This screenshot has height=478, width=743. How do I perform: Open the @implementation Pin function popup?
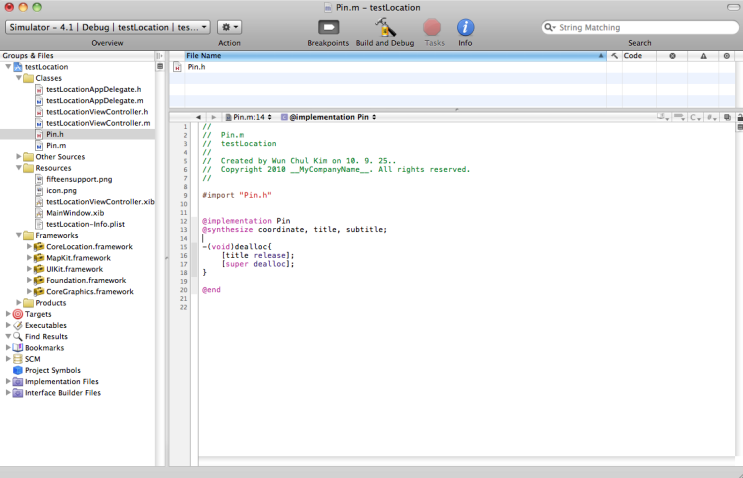pyautogui.click(x=328, y=117)
